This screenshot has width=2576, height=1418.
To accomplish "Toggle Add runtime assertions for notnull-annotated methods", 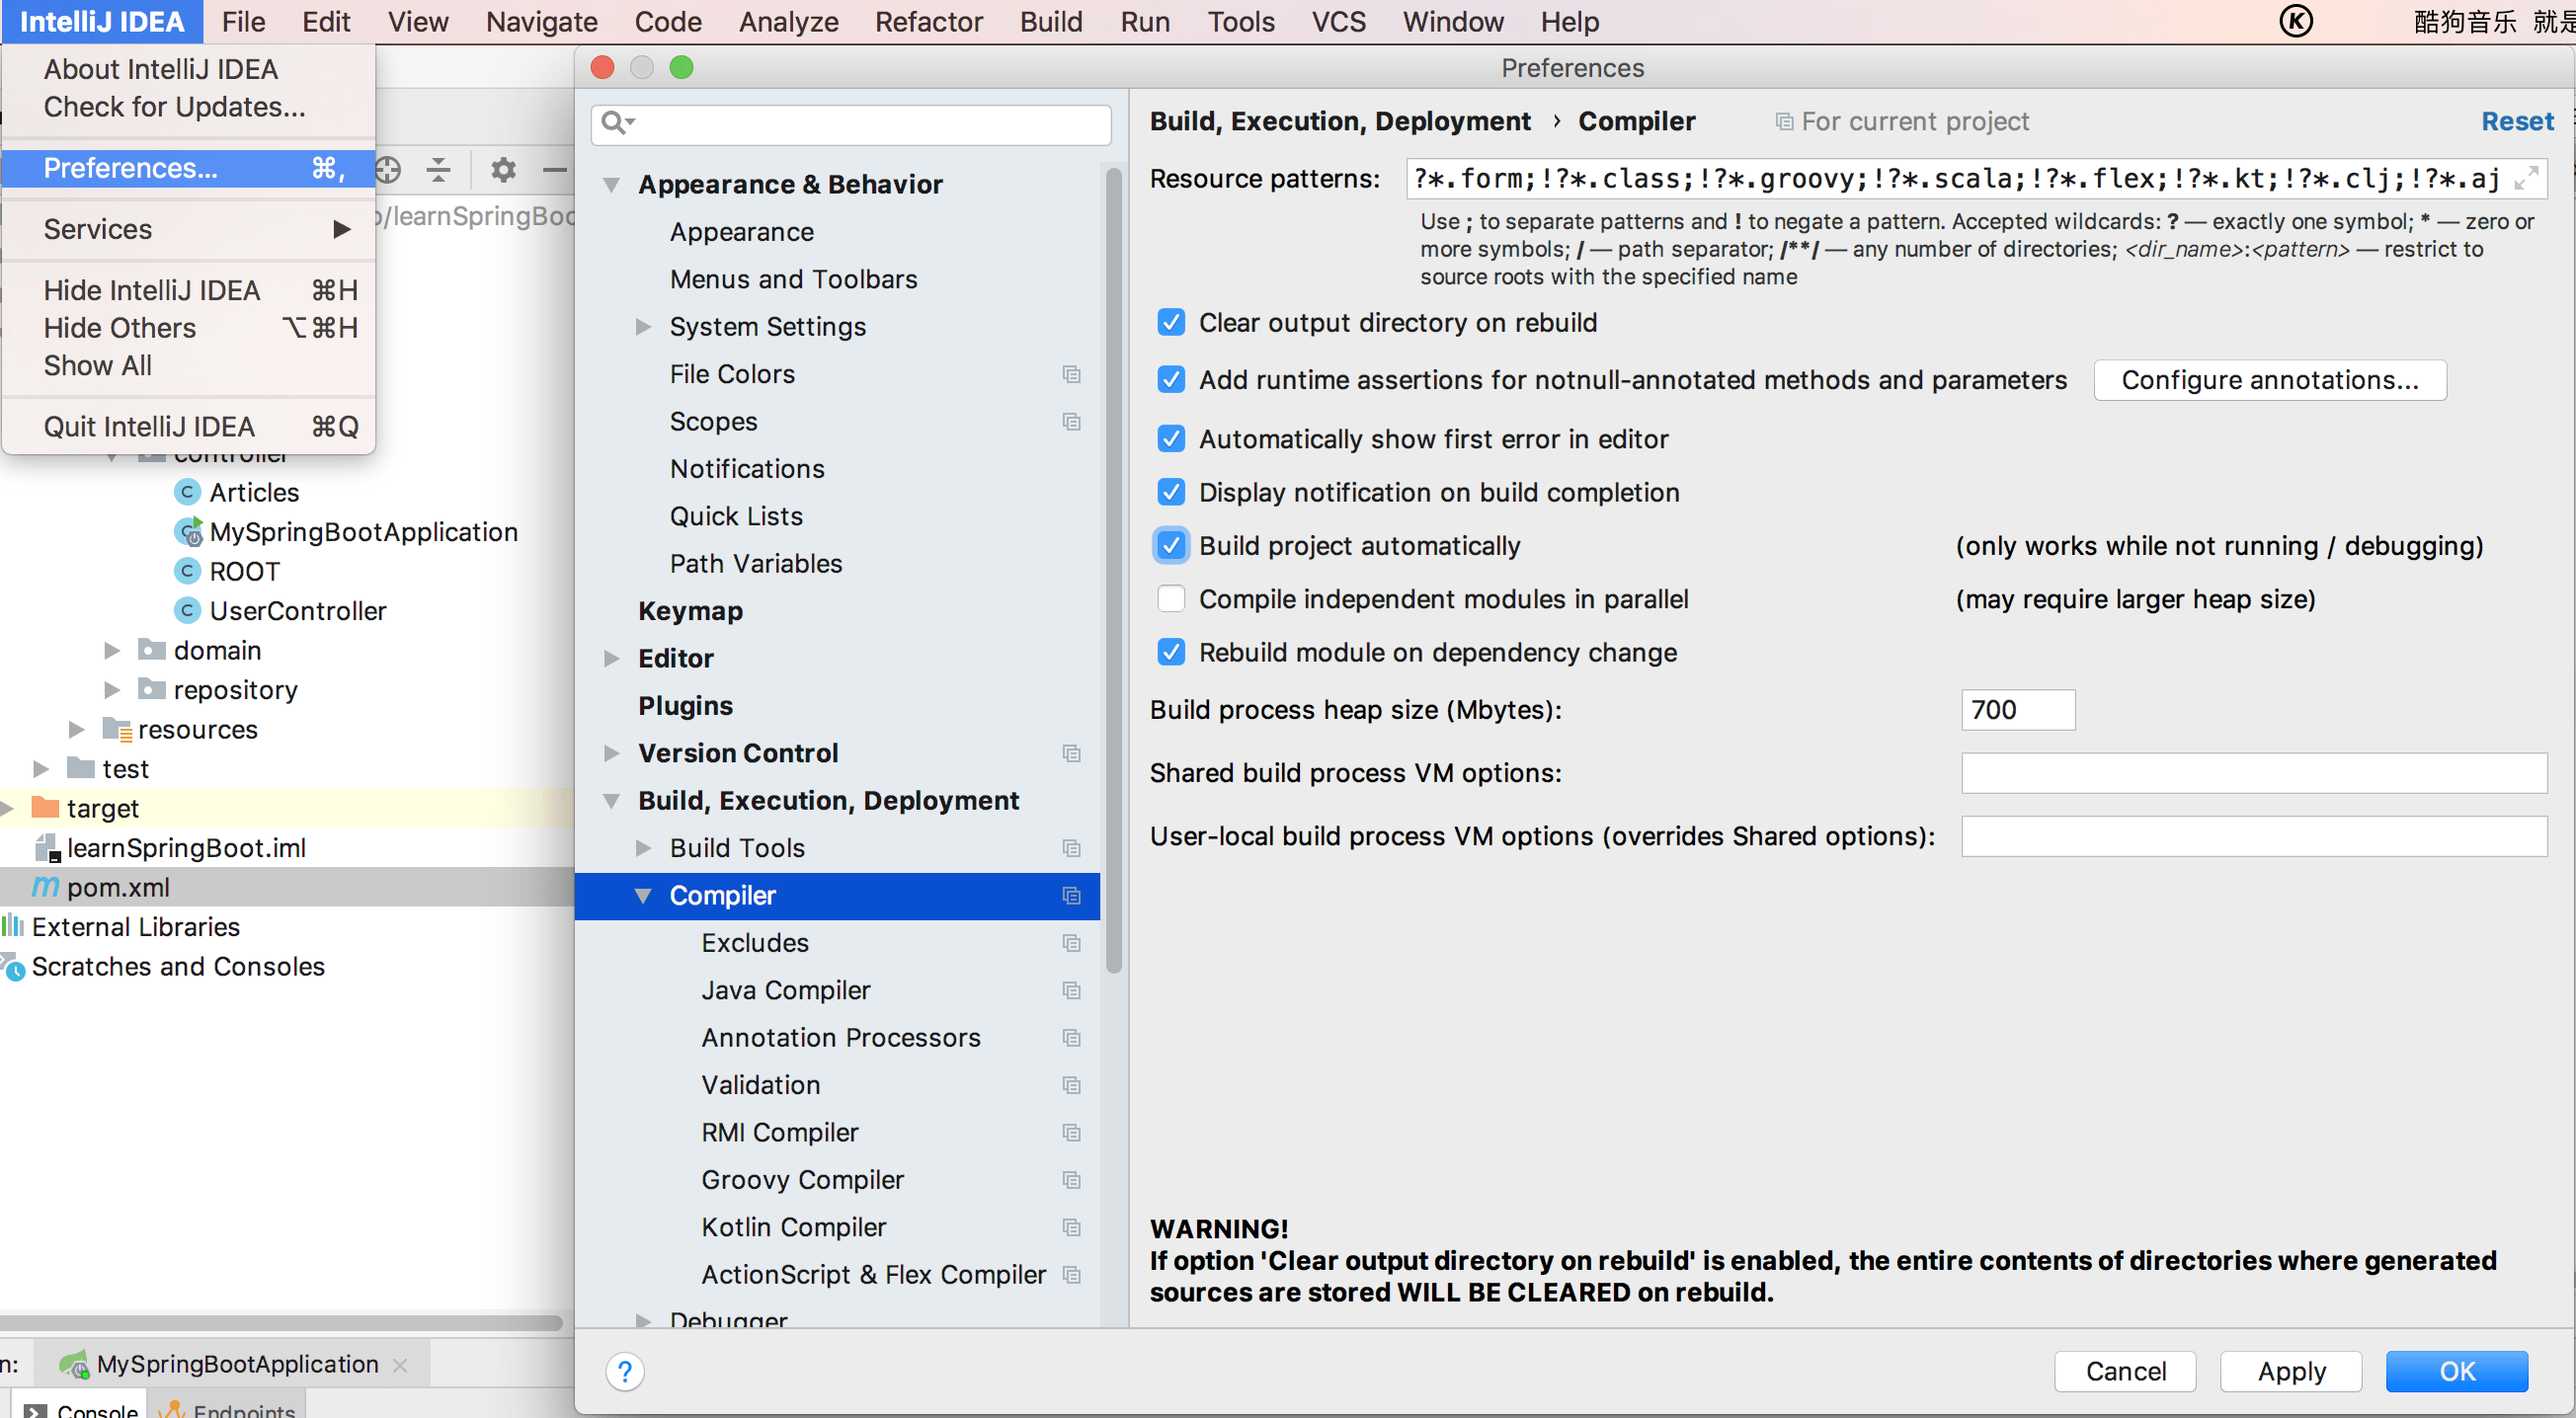I will 1171,380.
